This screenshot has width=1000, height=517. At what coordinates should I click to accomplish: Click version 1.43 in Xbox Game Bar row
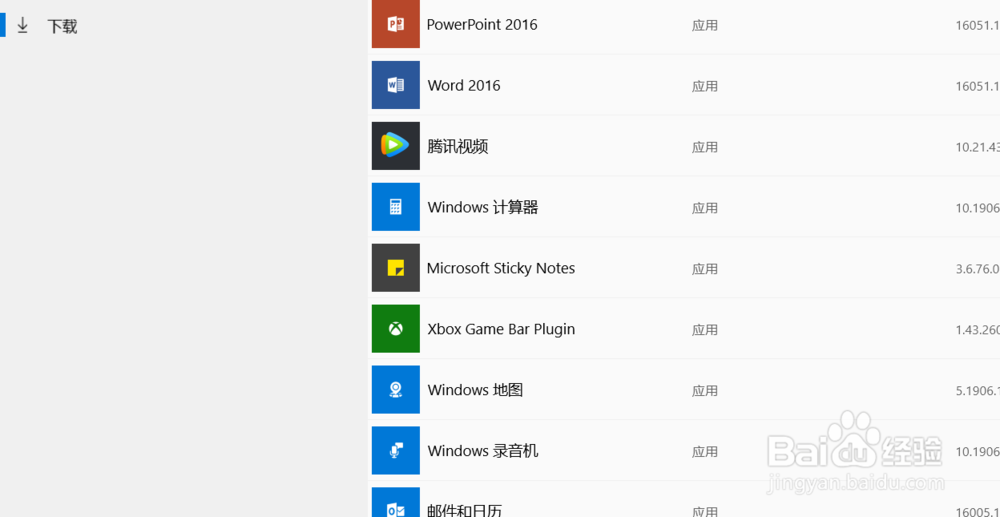pos(977,330)
